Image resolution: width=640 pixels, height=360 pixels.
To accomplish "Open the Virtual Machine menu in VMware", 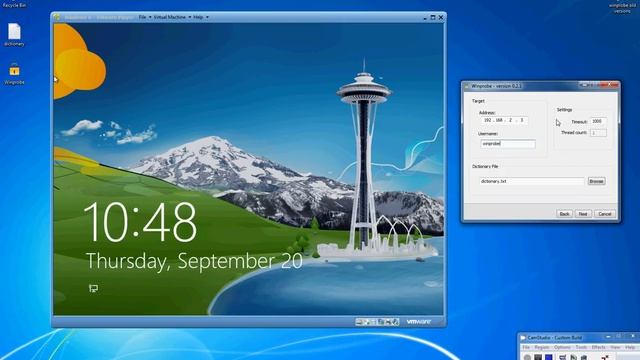I will click(172, 17).
